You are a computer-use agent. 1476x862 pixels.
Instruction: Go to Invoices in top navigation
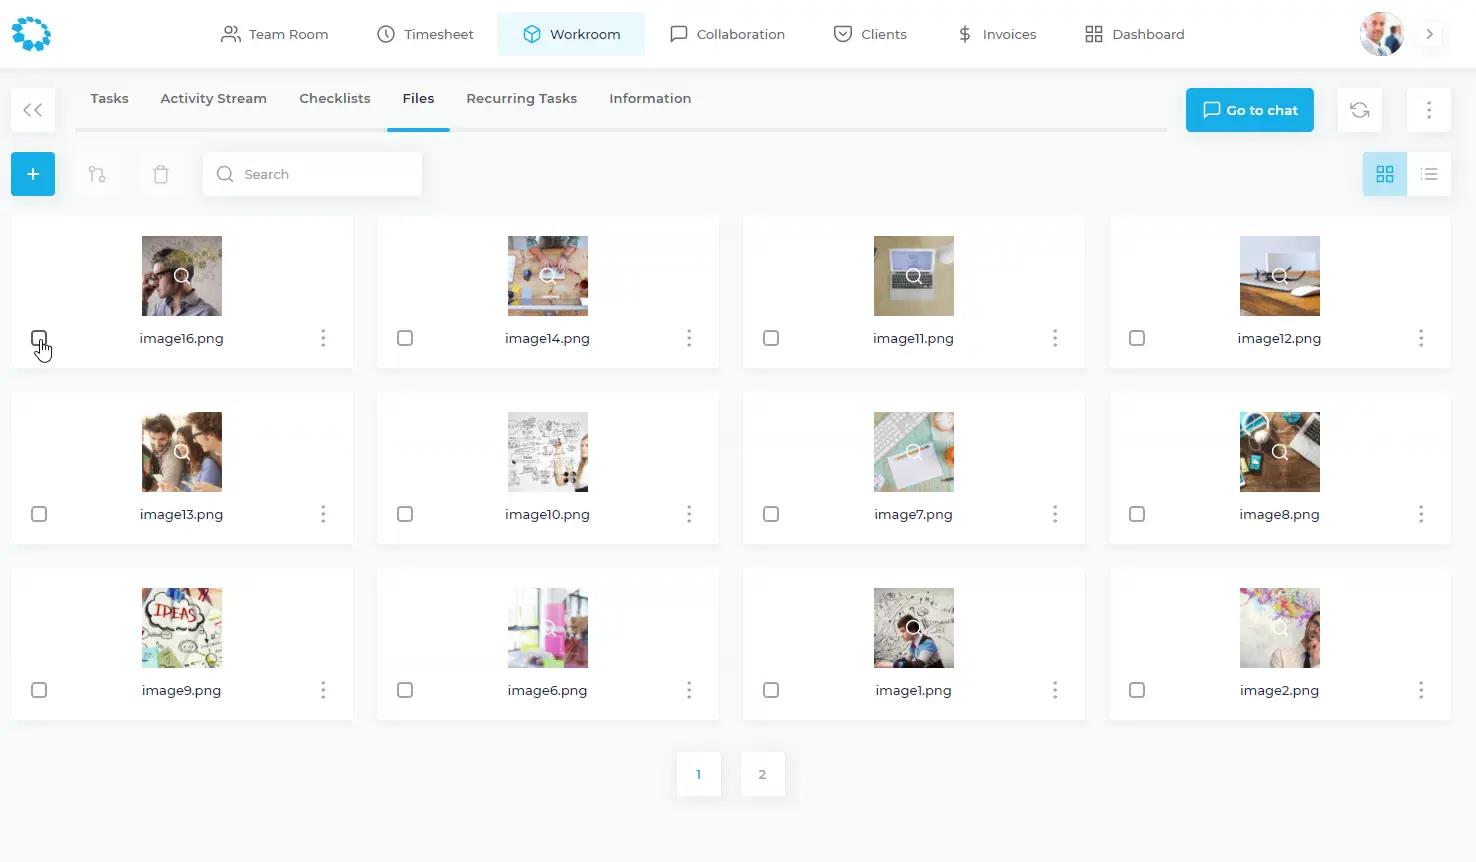click(x=997, y=34)
